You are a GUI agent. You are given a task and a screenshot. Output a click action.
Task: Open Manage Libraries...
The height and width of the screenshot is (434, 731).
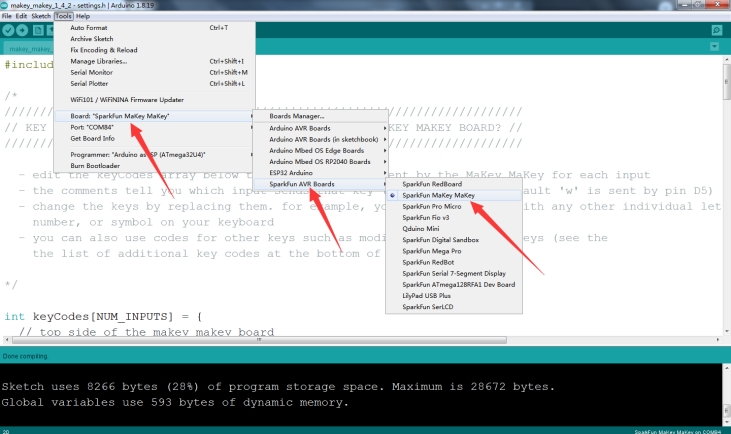pos(155,61)
